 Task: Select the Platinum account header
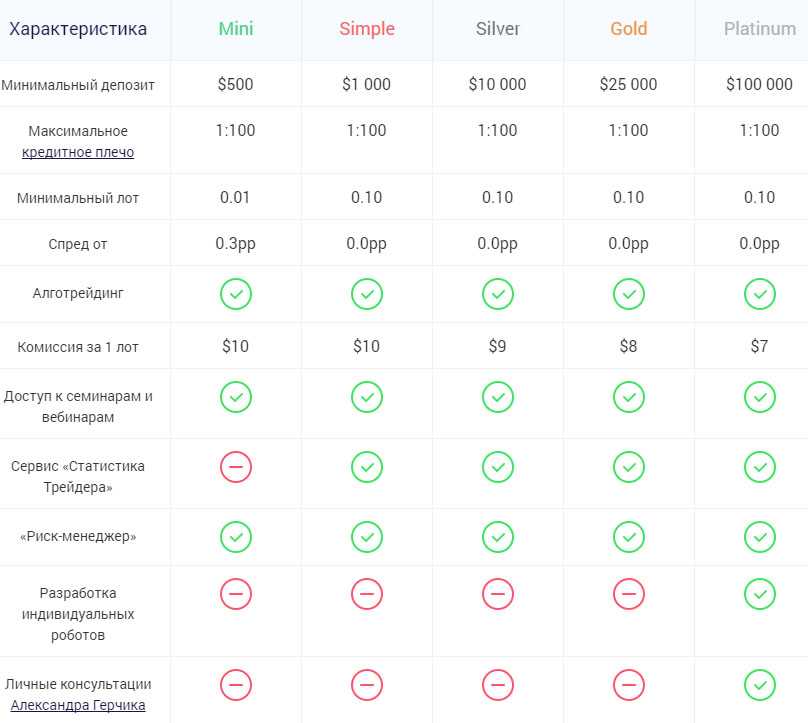coord(760,29)
